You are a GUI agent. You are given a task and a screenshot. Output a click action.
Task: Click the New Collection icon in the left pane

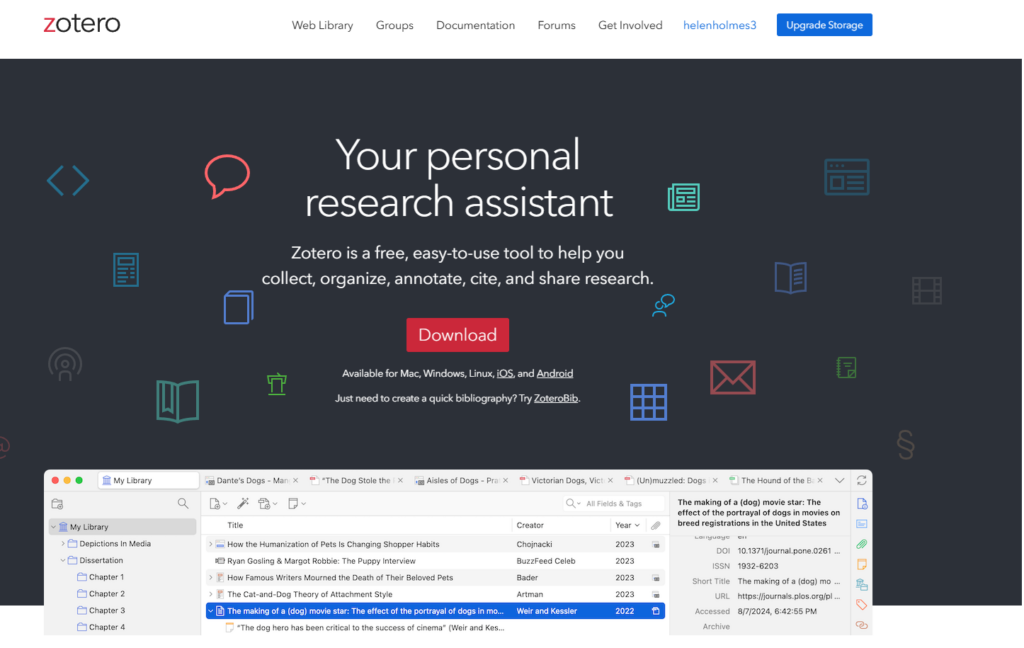pos(57,504)
